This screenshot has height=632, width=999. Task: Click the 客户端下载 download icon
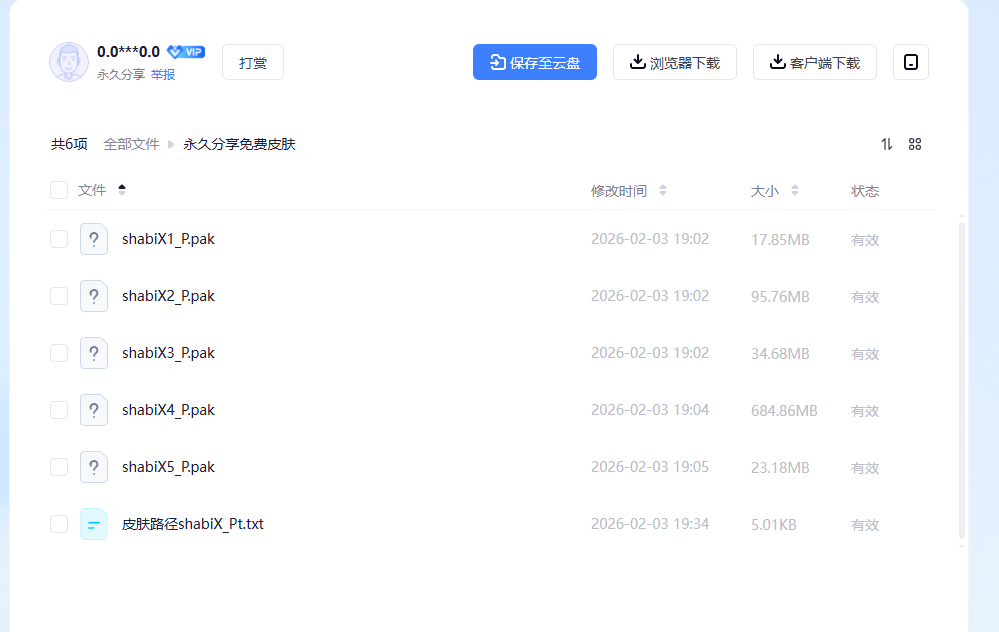[777, 61]
